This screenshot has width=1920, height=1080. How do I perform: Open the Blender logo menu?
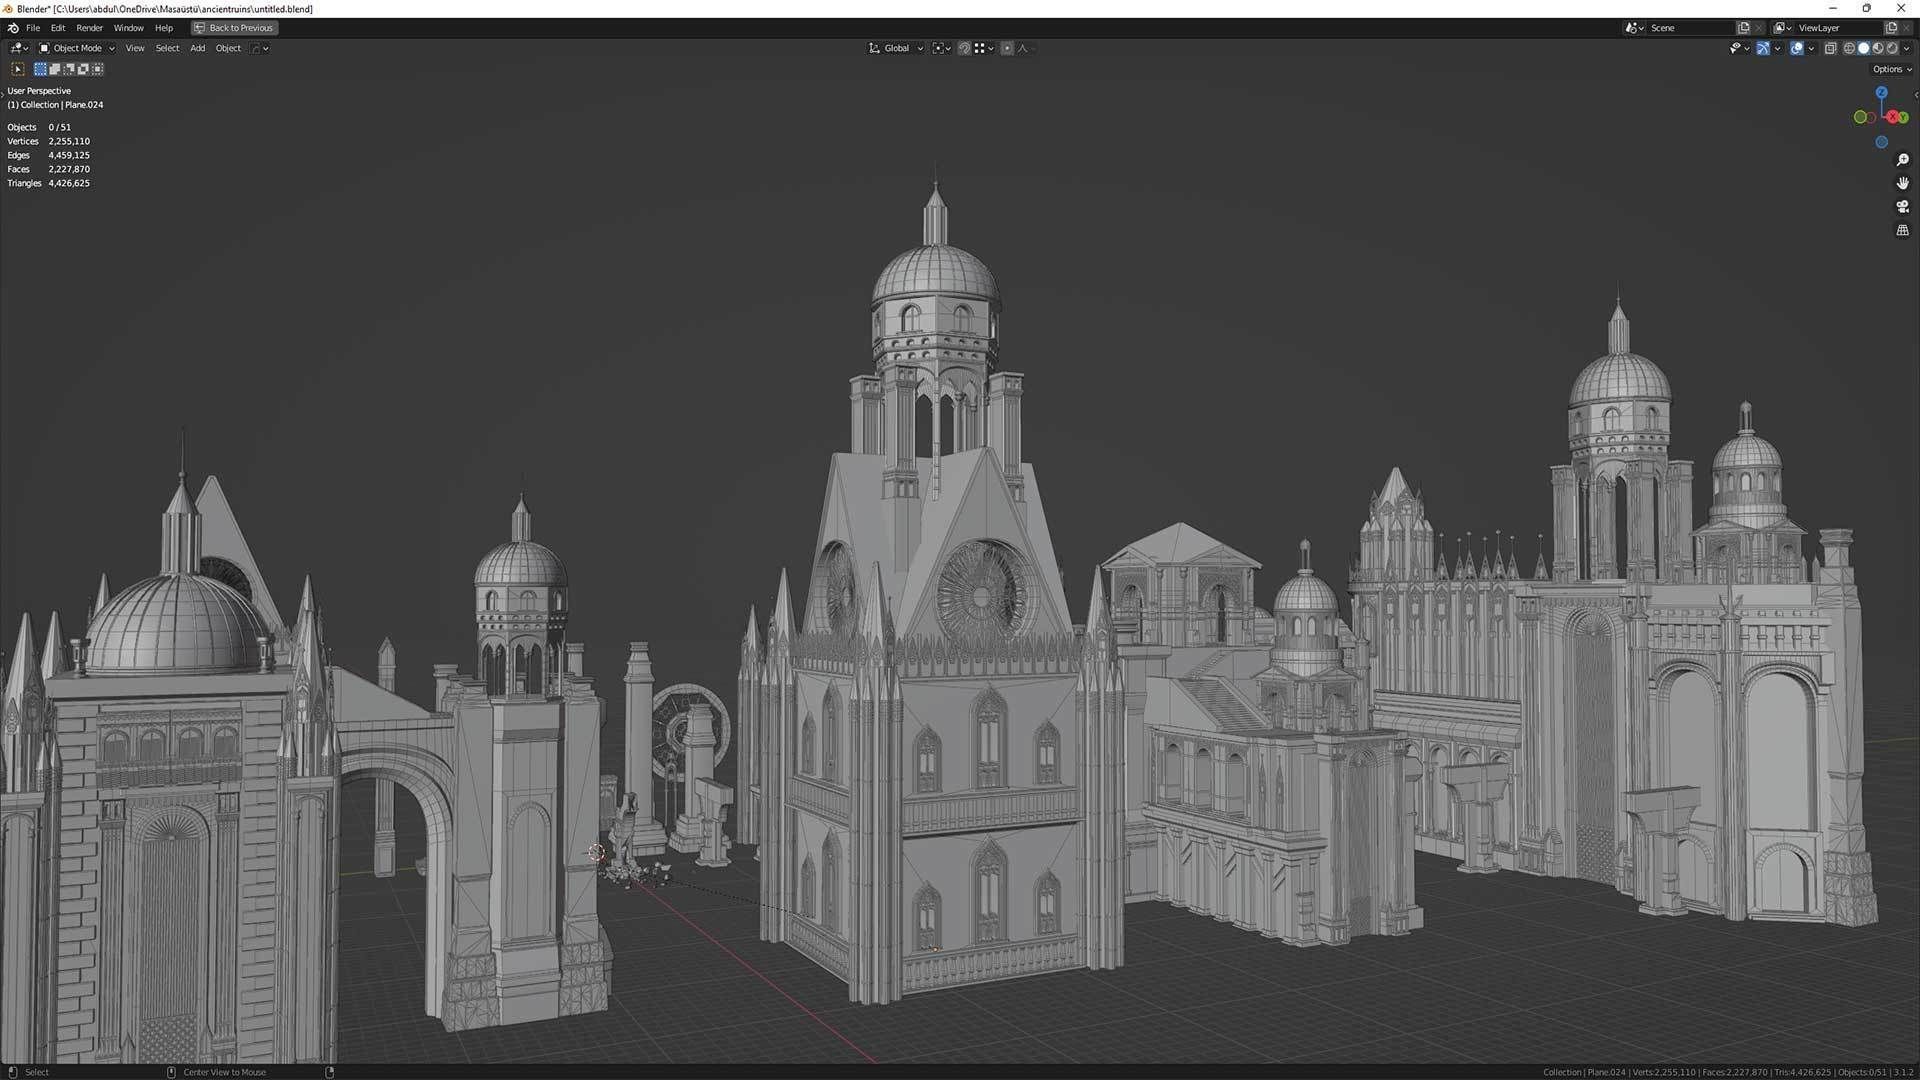[x=12, y=28]
